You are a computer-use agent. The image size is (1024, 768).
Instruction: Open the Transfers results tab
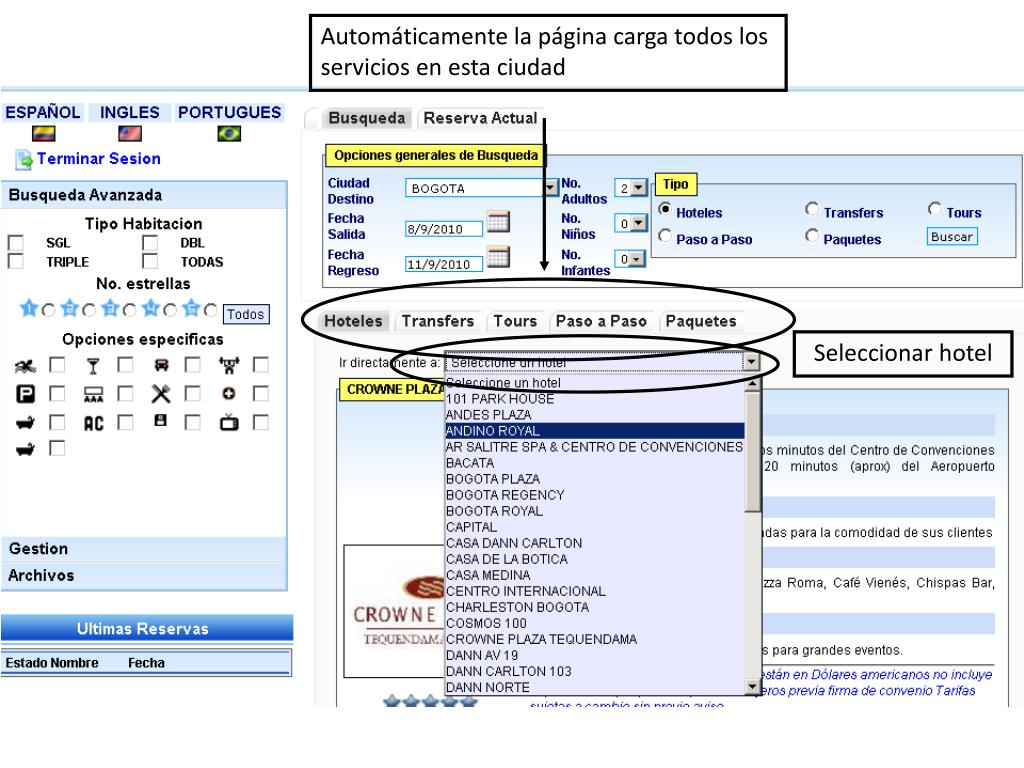[438, 321]
